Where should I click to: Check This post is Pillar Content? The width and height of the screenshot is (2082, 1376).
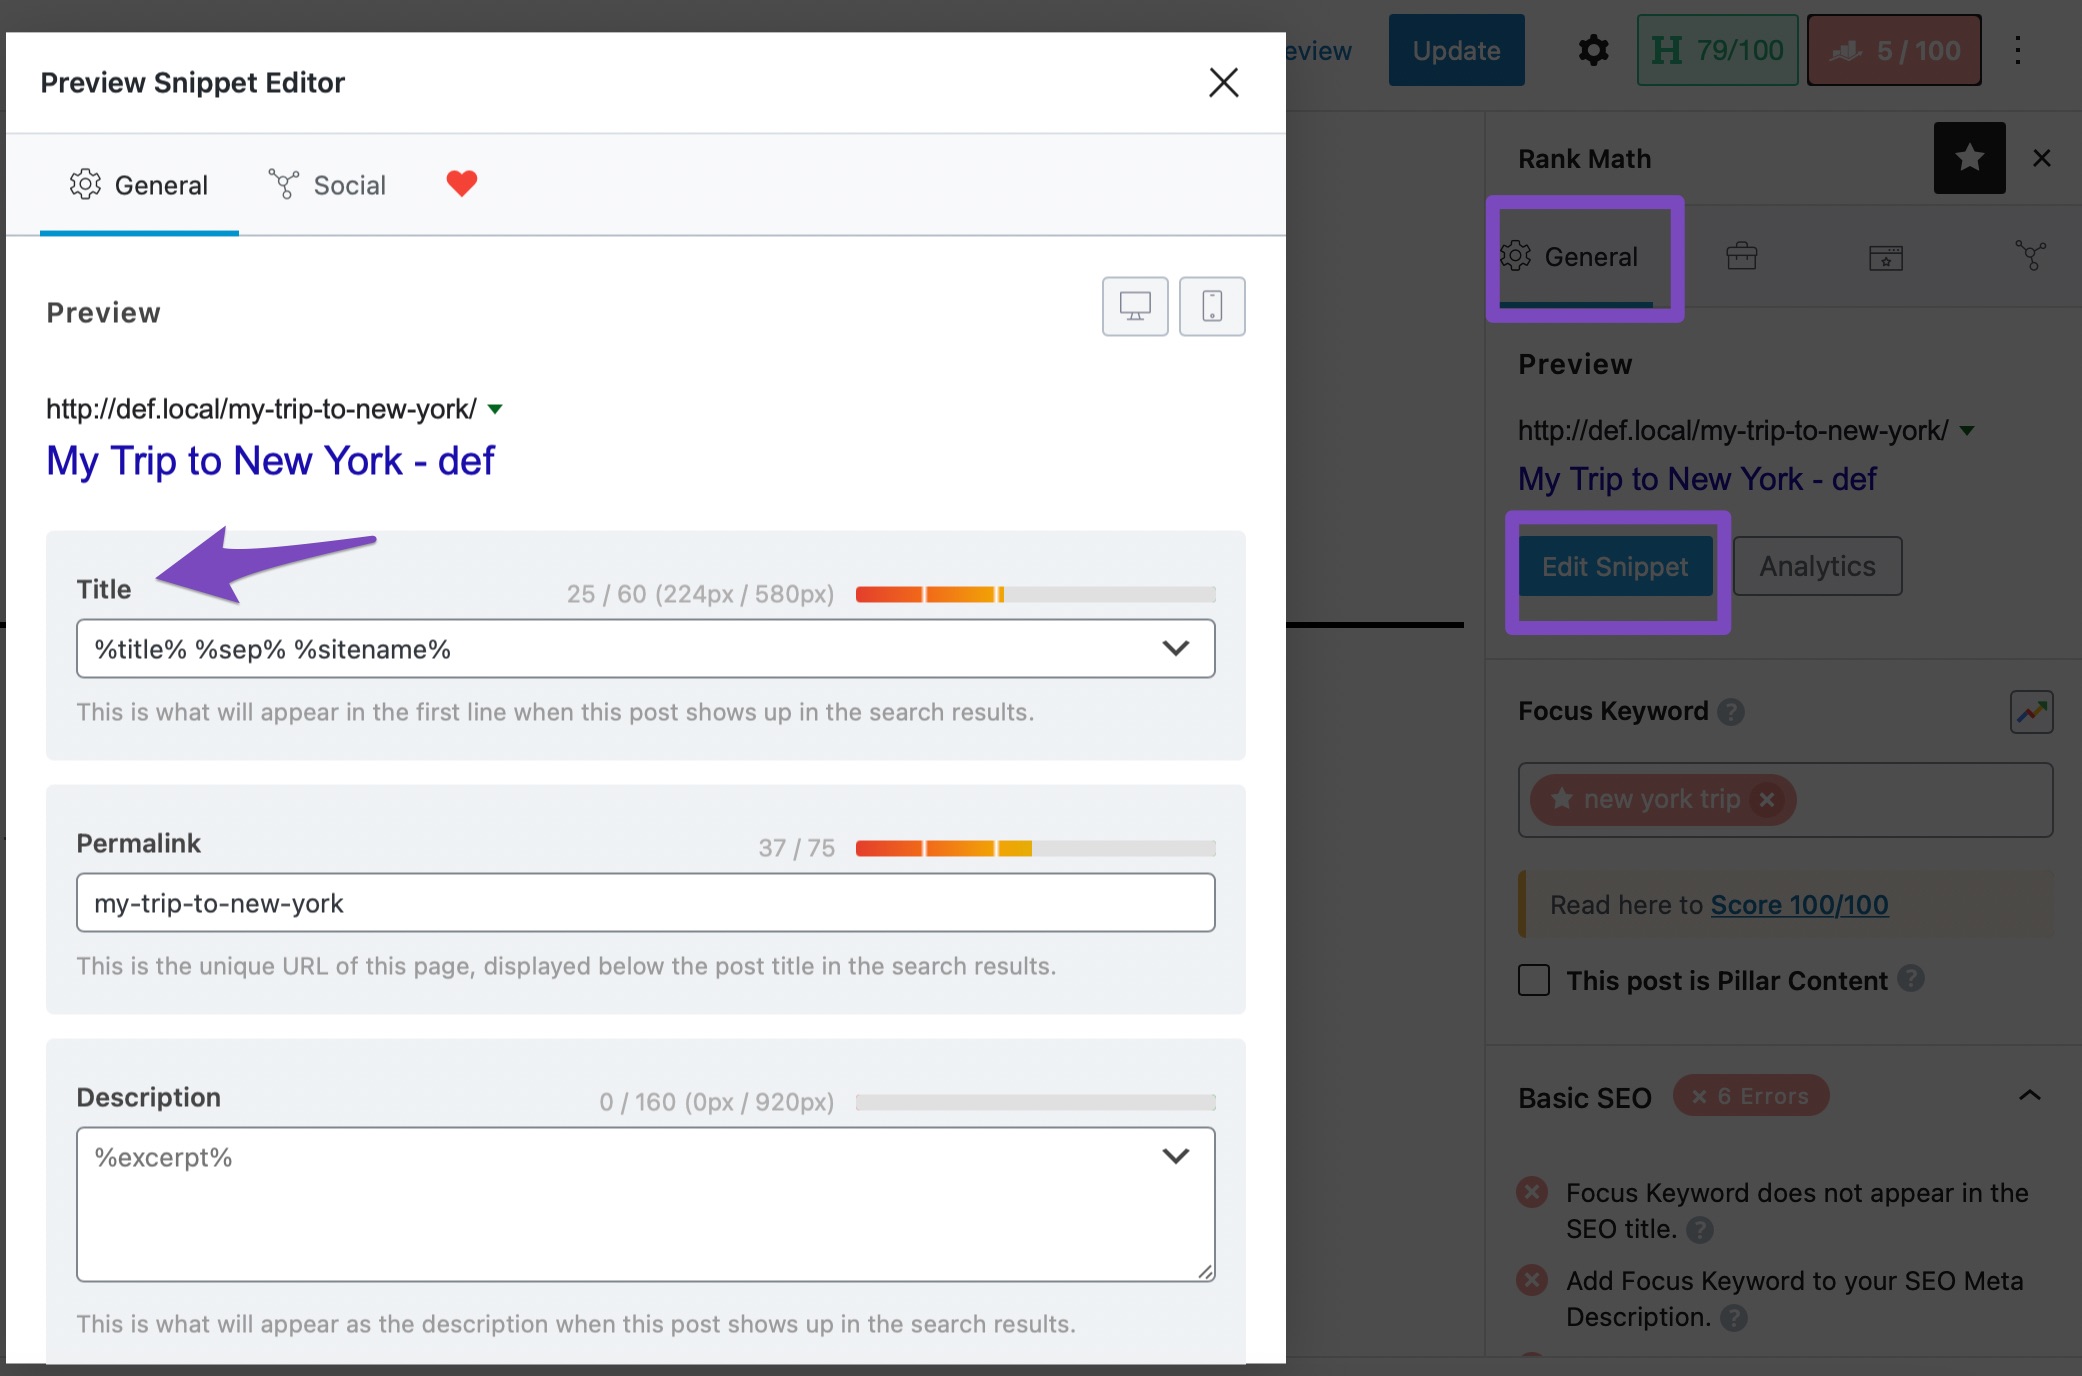1534,980
